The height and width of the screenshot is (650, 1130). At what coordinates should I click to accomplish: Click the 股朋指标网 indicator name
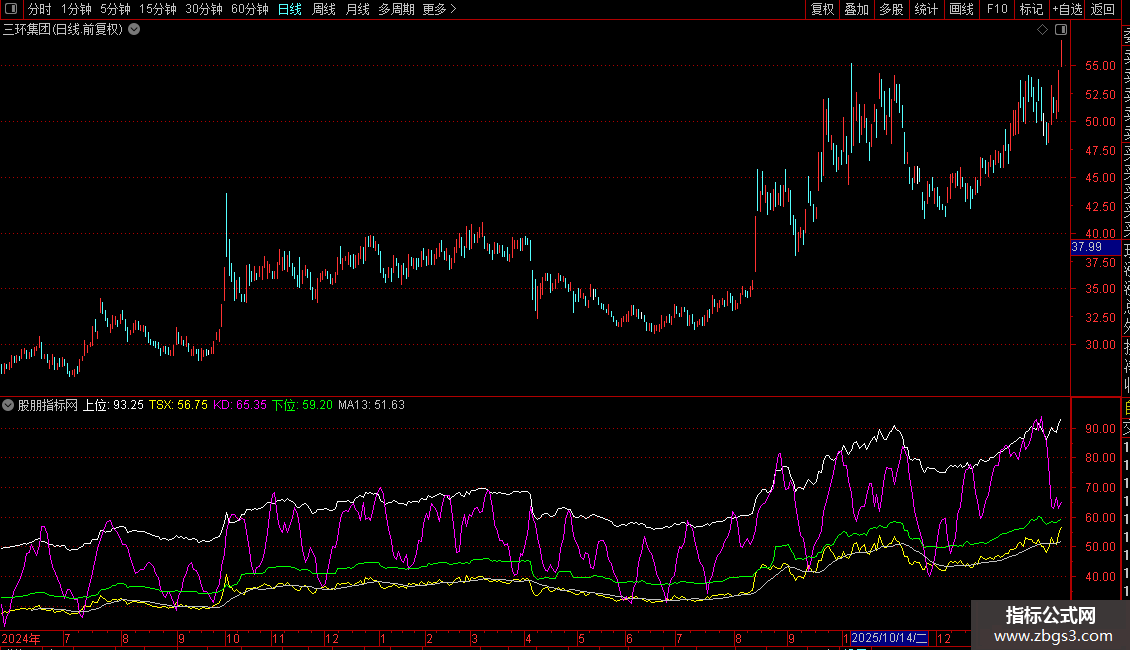point(48,405)
